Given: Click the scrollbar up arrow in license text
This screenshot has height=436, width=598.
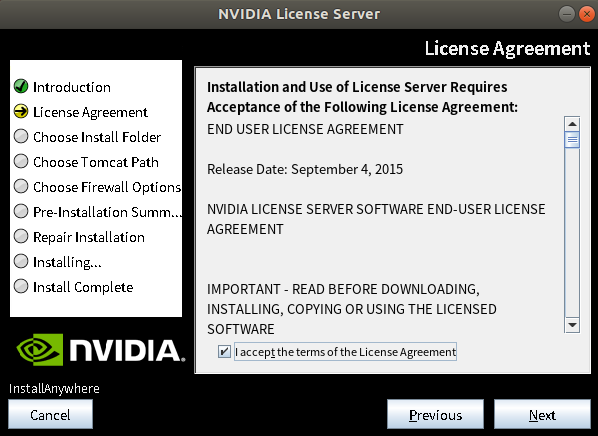Looking at the screenshot, I should (x=572, y=124).
